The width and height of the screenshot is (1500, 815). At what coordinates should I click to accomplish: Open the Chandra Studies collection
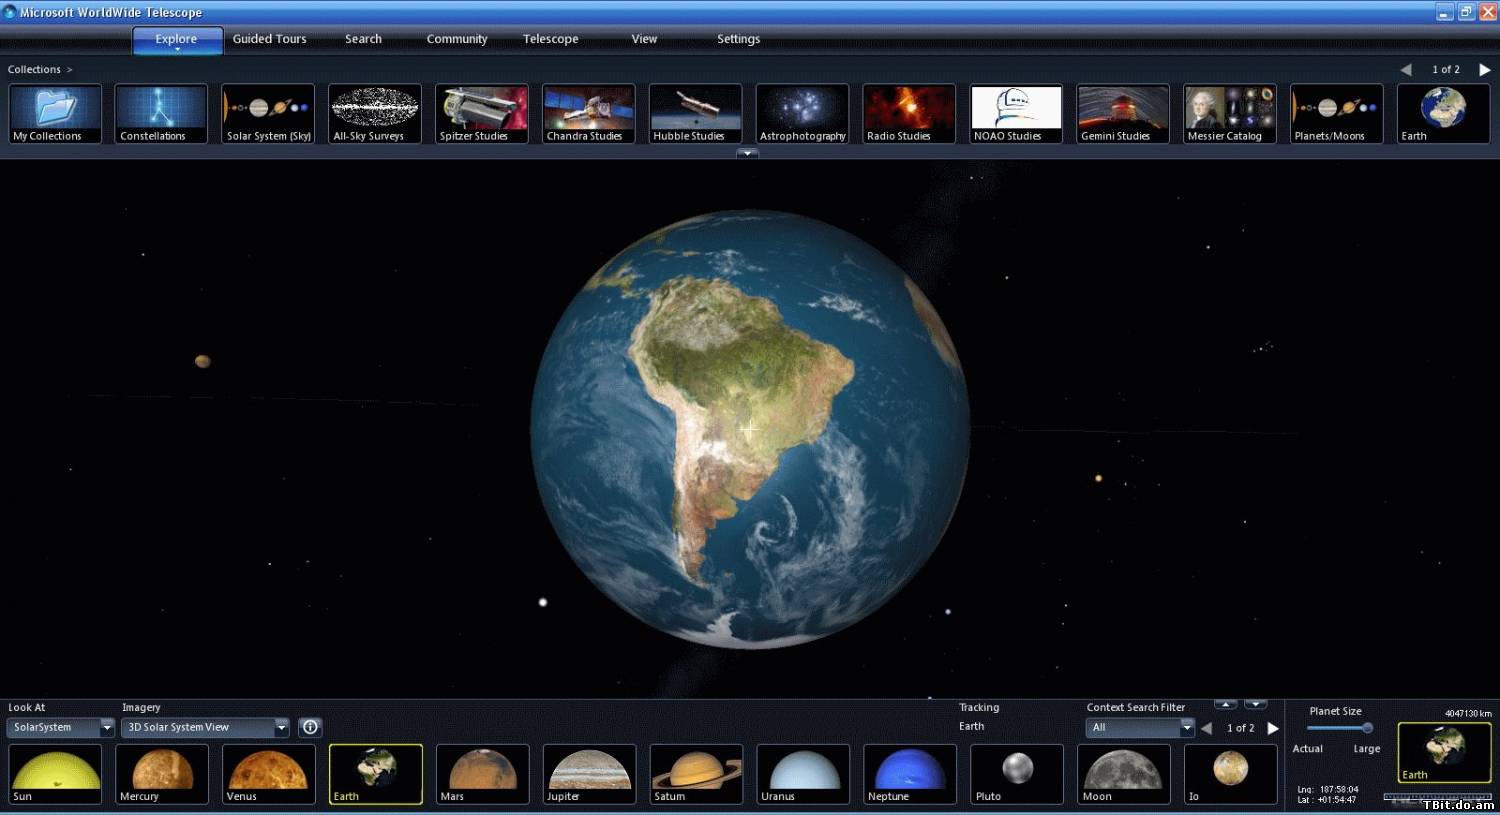point(589,114)
